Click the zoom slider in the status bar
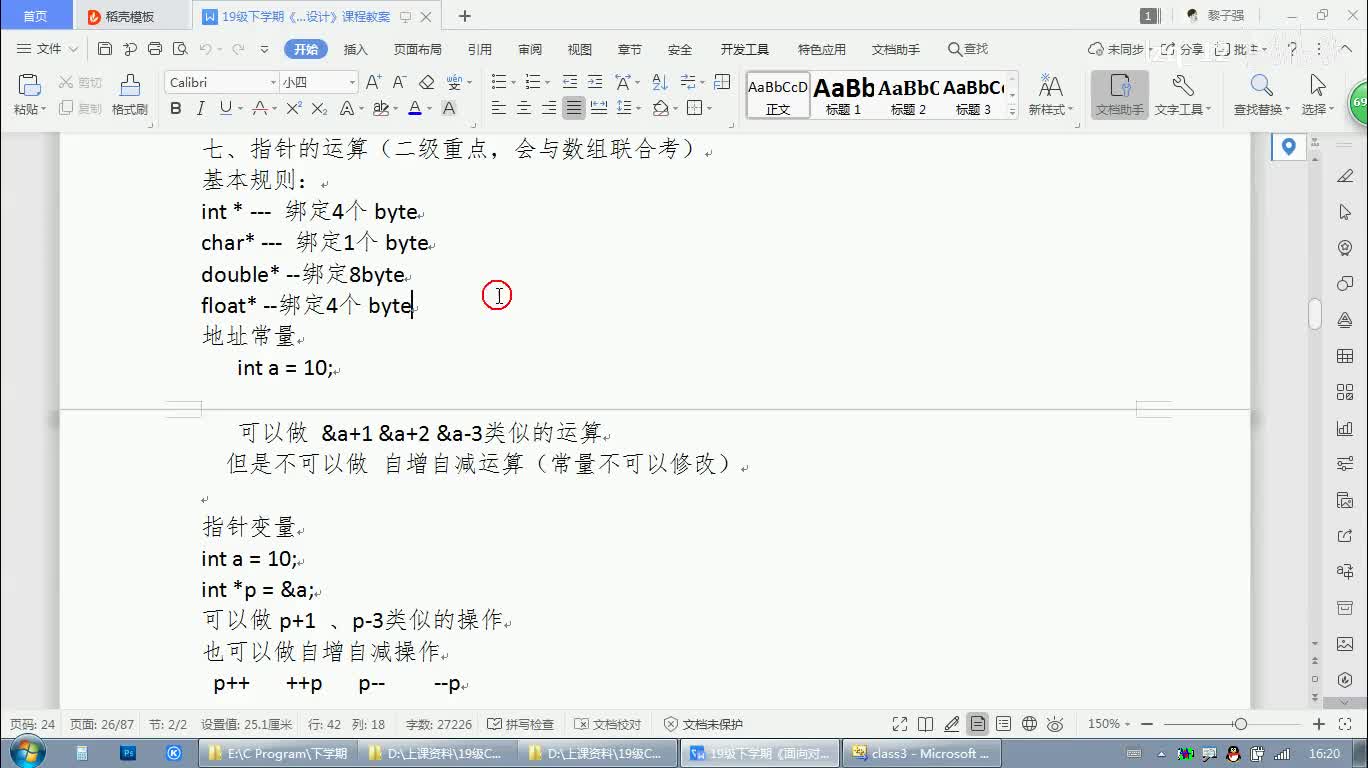This screenshot has width=1368, height=768. tap(1240, 724)
